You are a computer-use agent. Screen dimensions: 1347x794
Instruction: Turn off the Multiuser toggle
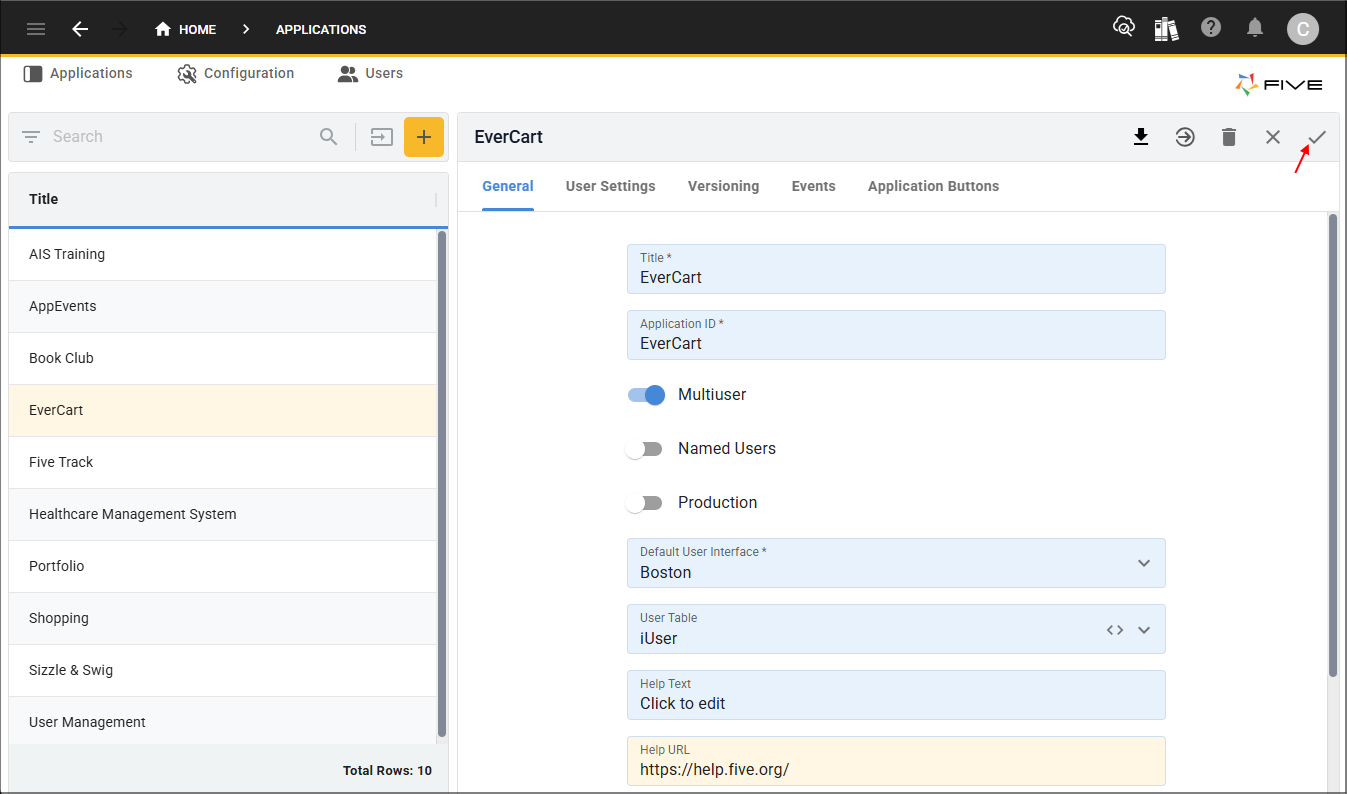tap(646, 395)
